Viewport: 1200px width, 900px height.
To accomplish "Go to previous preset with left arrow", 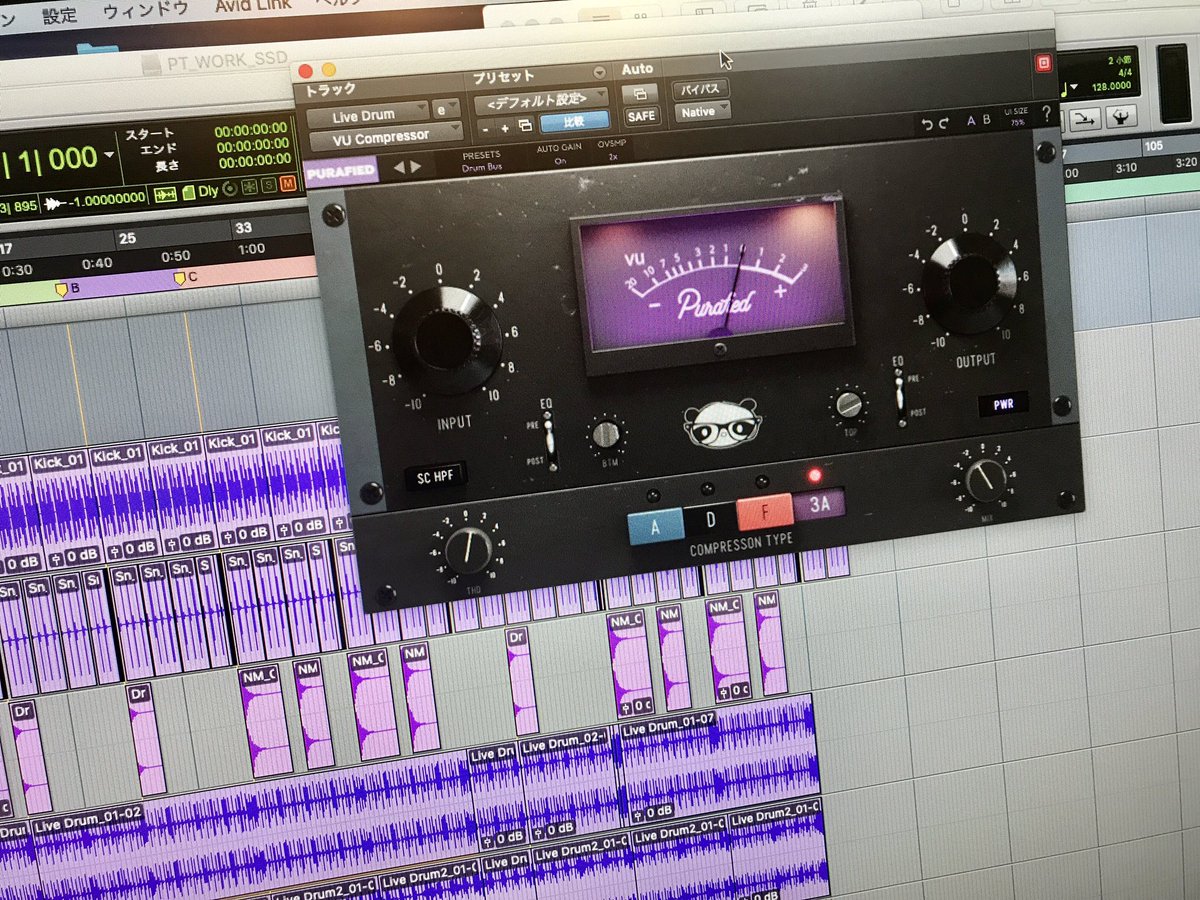I will click(x=399, y=167).
